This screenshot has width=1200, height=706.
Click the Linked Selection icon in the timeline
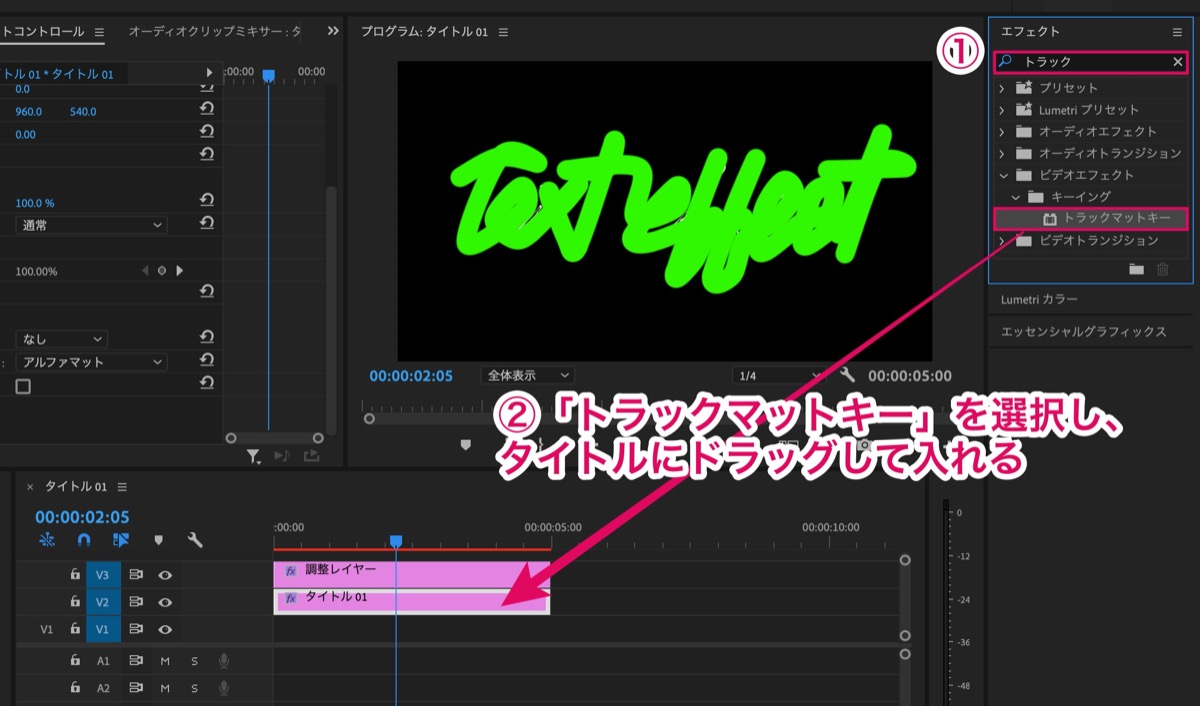(121, 540)
